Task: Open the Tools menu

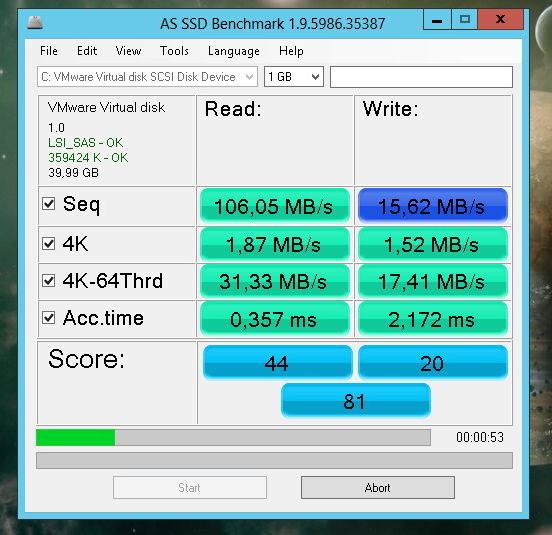Action: pyautogui.click(x=174, y=51)
